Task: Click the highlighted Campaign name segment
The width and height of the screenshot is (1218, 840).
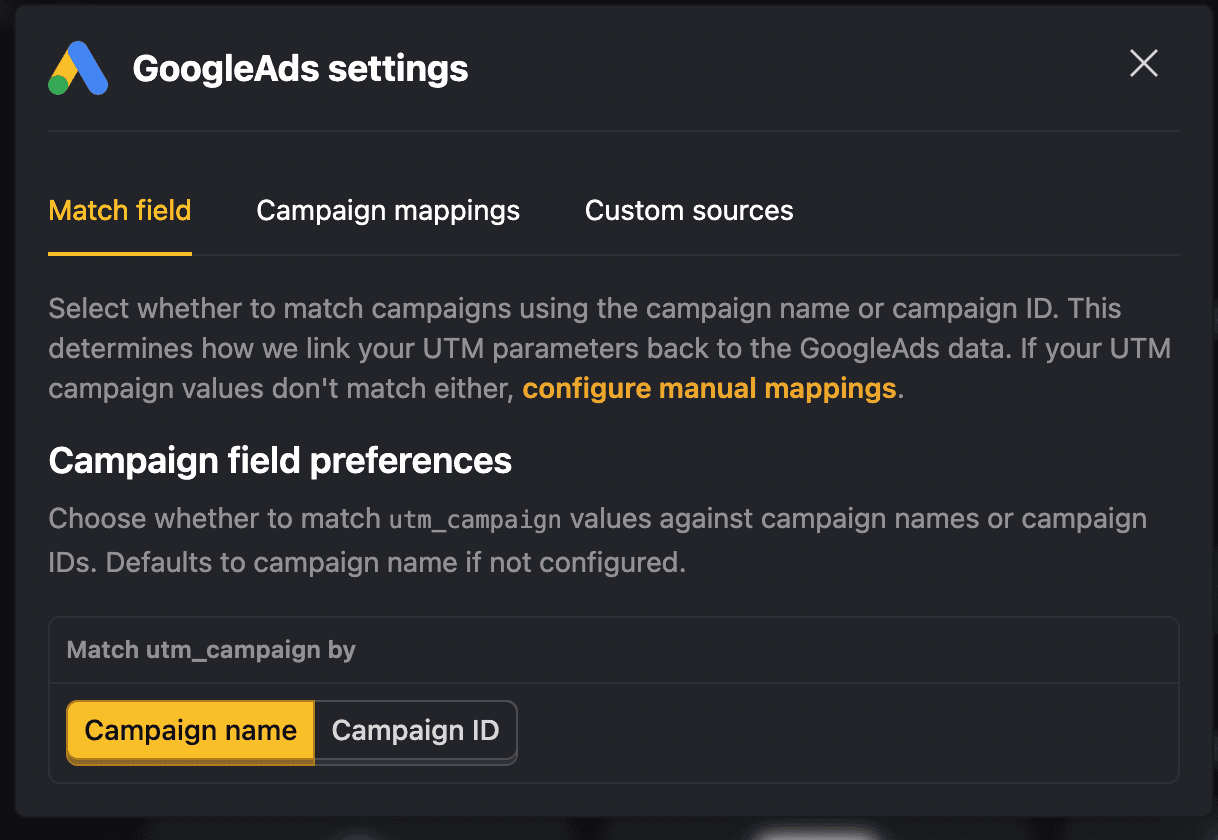Action: click(189, 731)
